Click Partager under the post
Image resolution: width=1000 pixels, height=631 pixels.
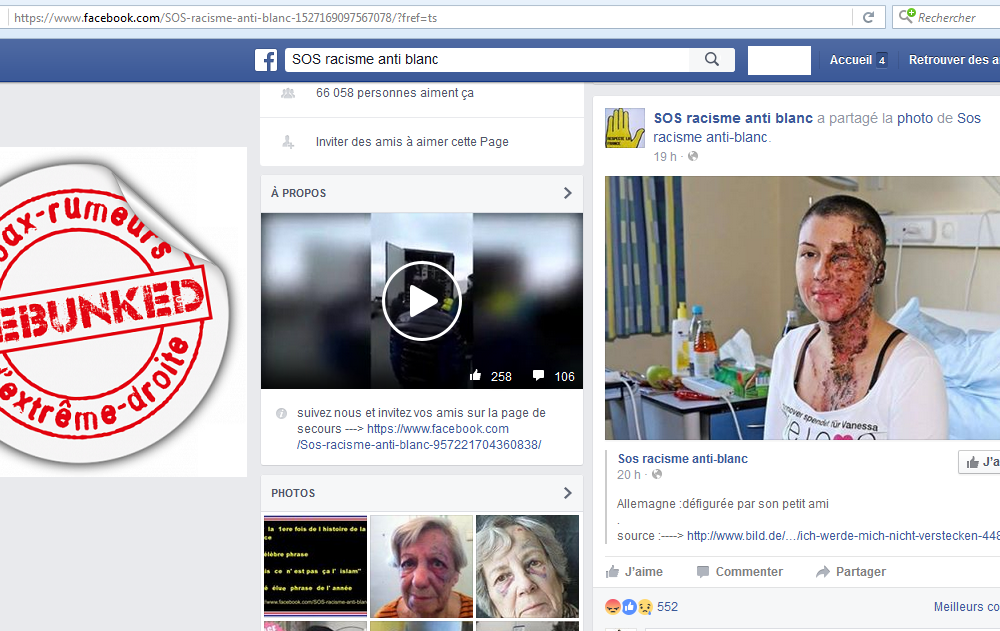tap(851, 572)
